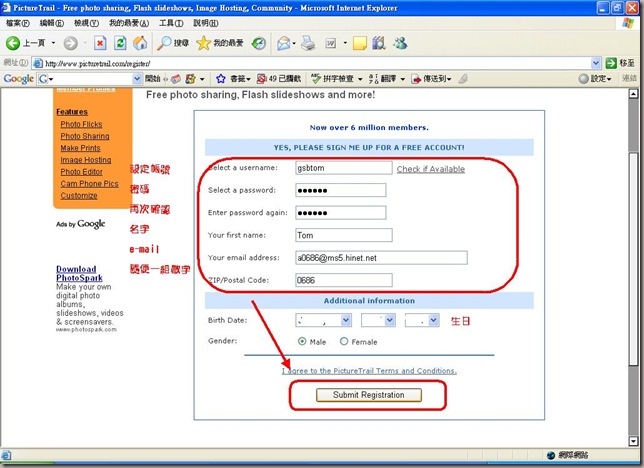Open the Image Hosting sidebar link

point(86,160)
